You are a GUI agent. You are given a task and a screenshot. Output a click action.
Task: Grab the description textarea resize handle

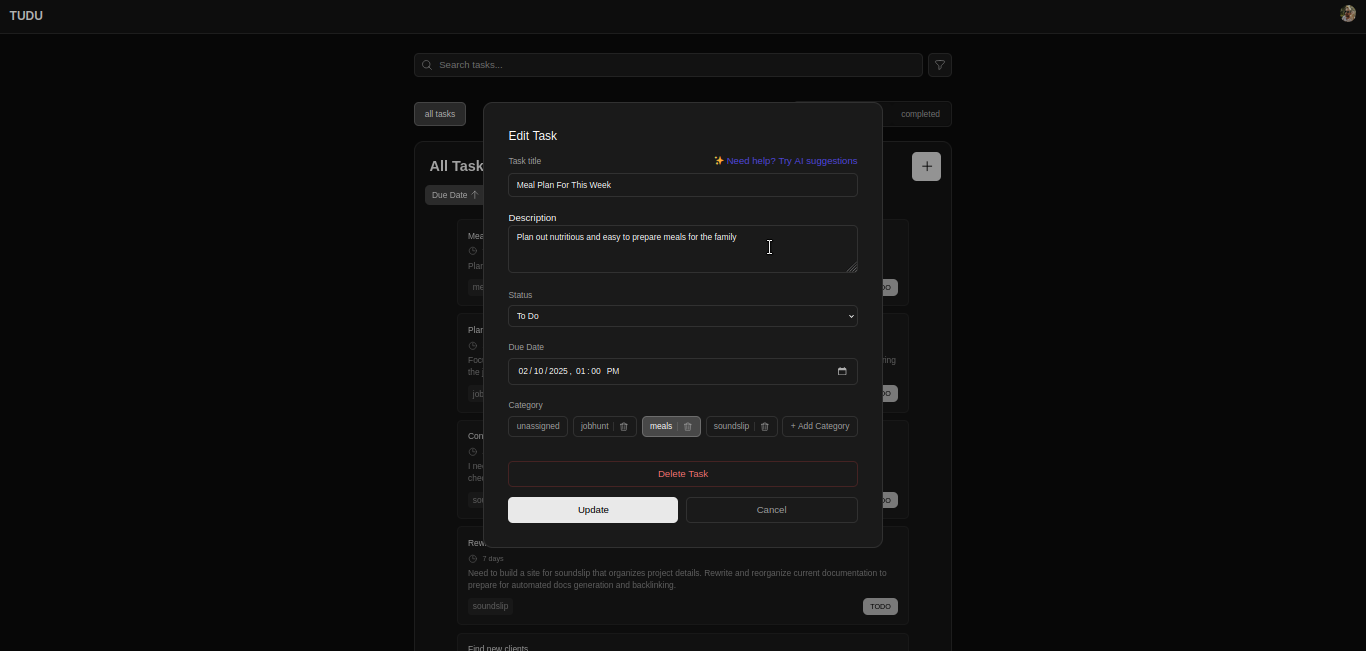[852, 267]
